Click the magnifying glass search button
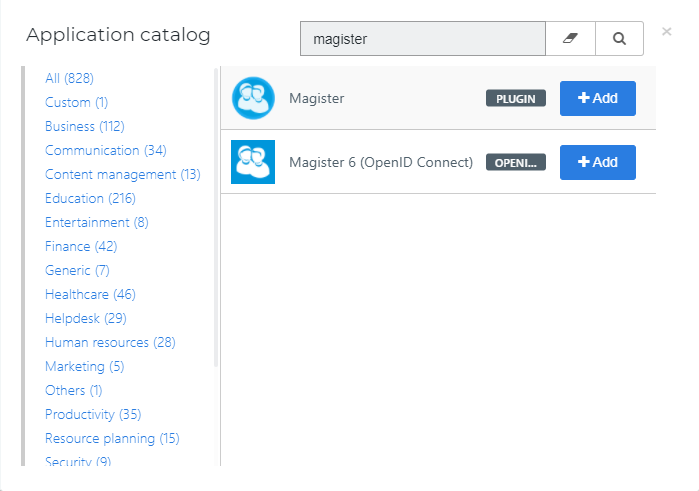Image resolution: width=699 pixels, height=491 pixels. tap(619, 38)
